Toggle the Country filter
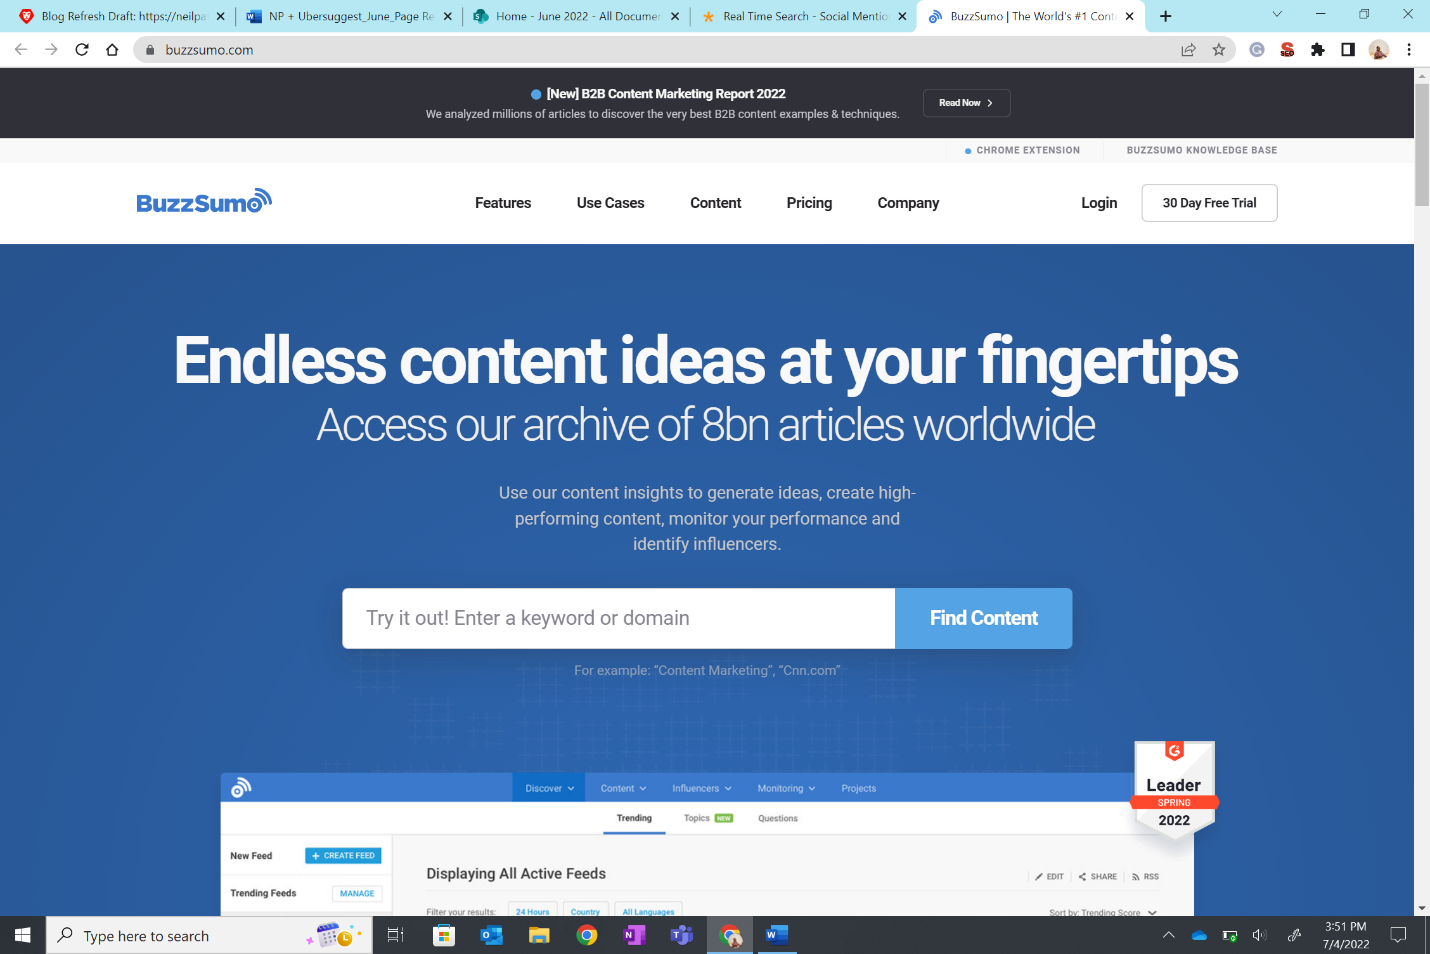 pos(586,911)
